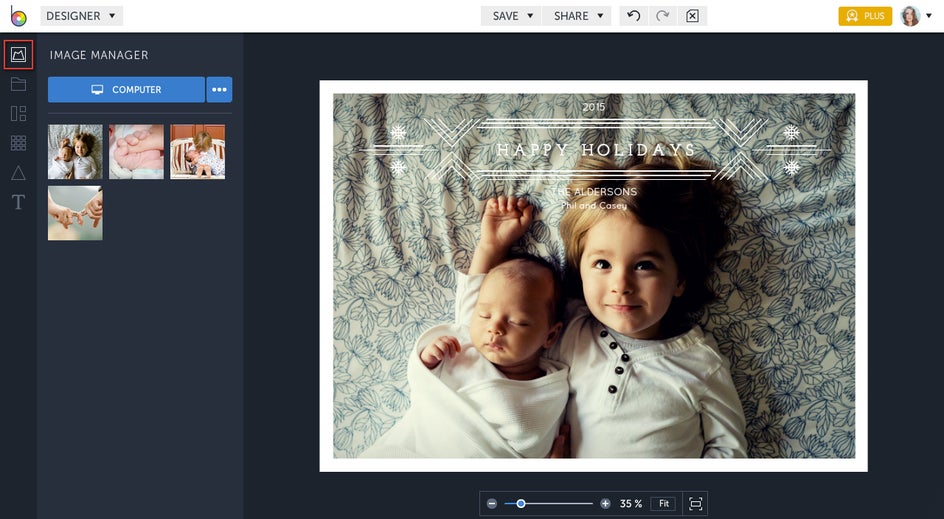
Task: Click the IMAGE MANAGER panel title
Action: pos(99,55)
